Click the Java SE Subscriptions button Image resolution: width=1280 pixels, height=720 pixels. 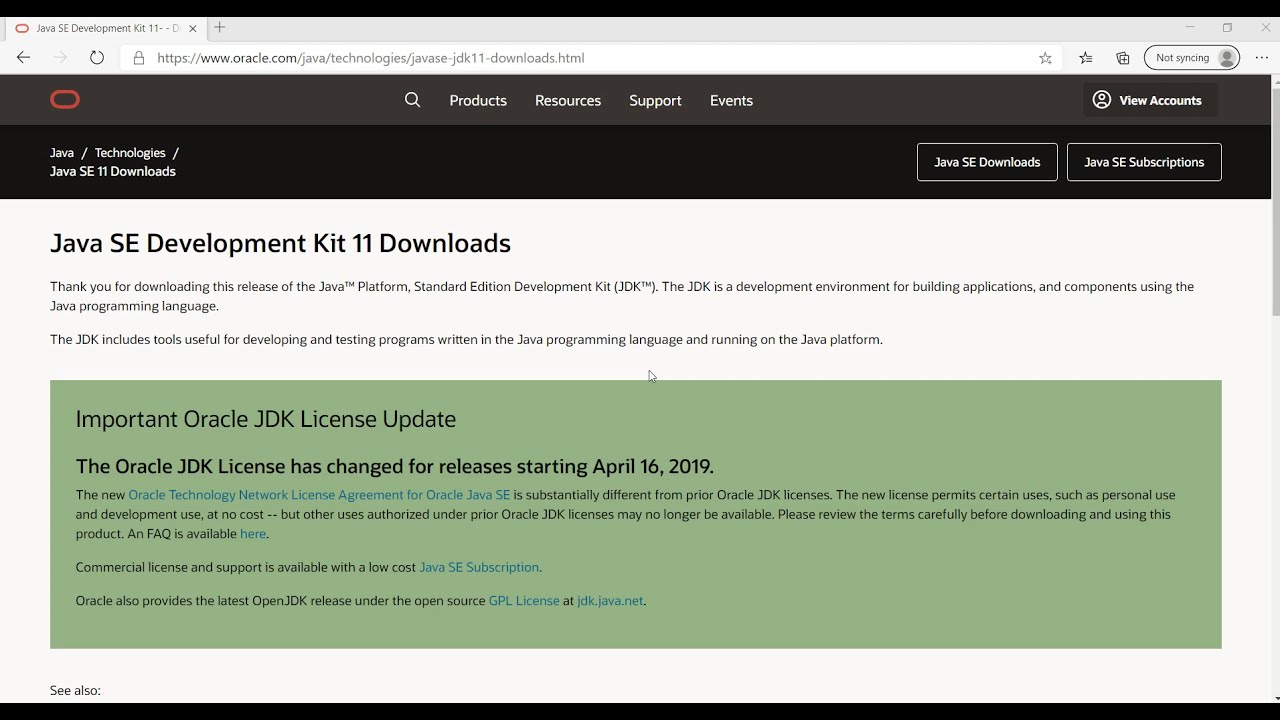pyautogui.click(x=1144, y=162)
